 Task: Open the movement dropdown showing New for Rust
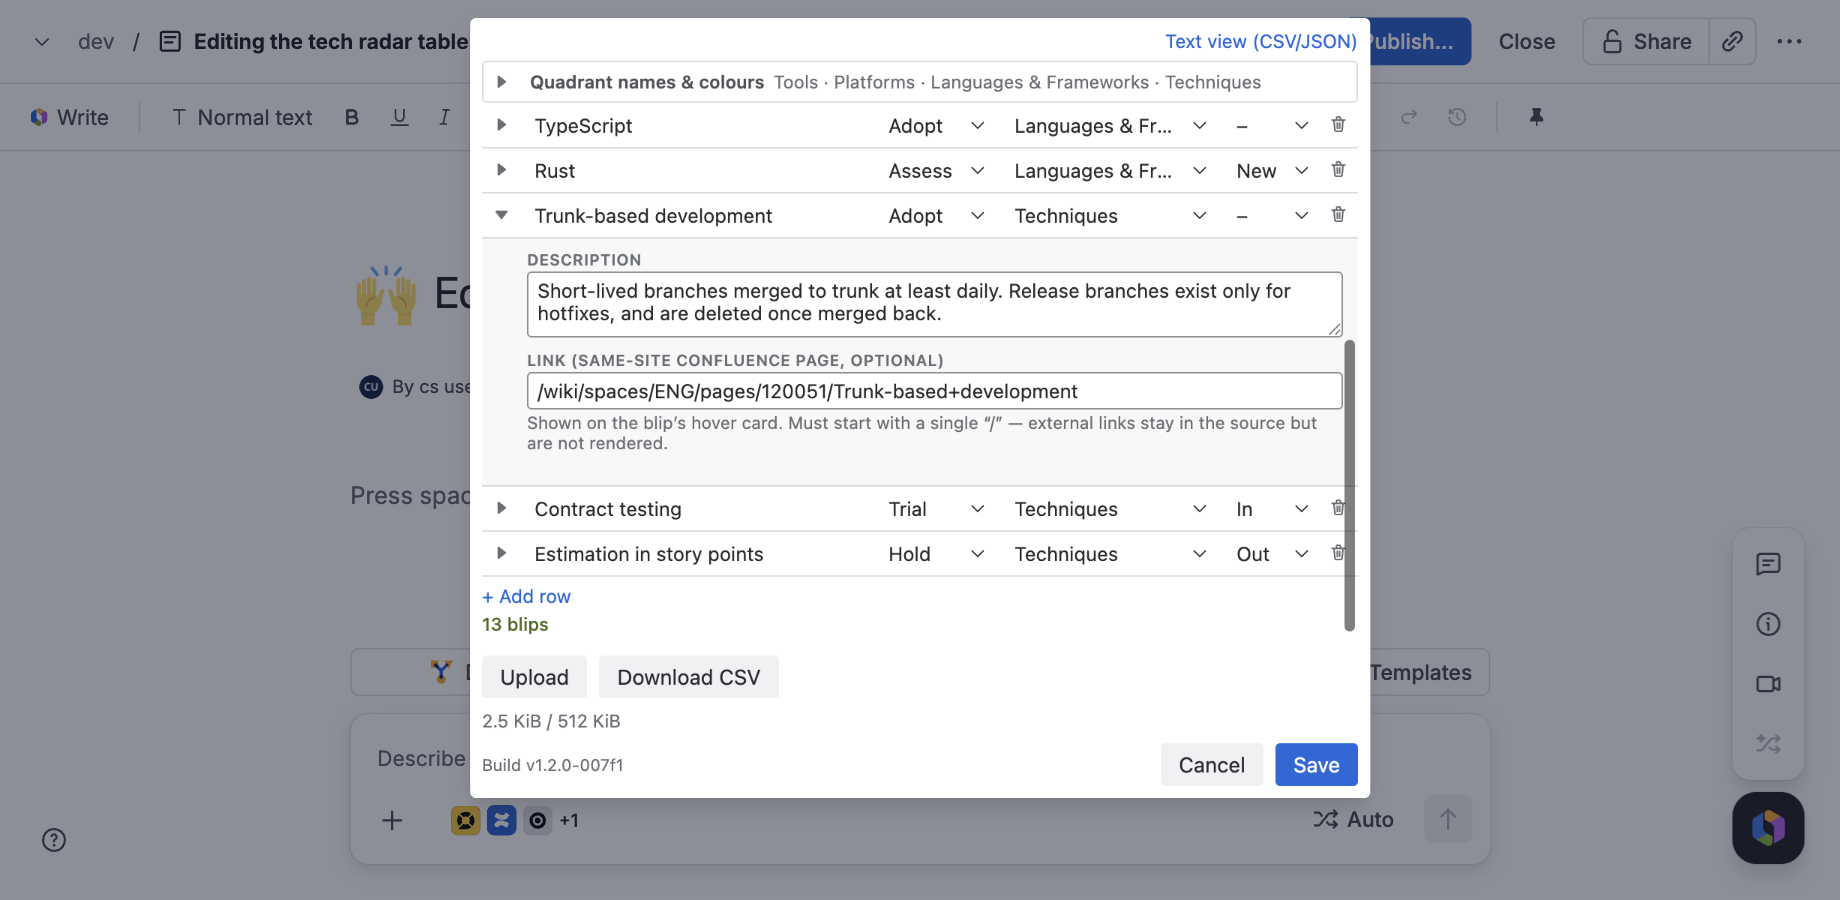(1272, 171)
